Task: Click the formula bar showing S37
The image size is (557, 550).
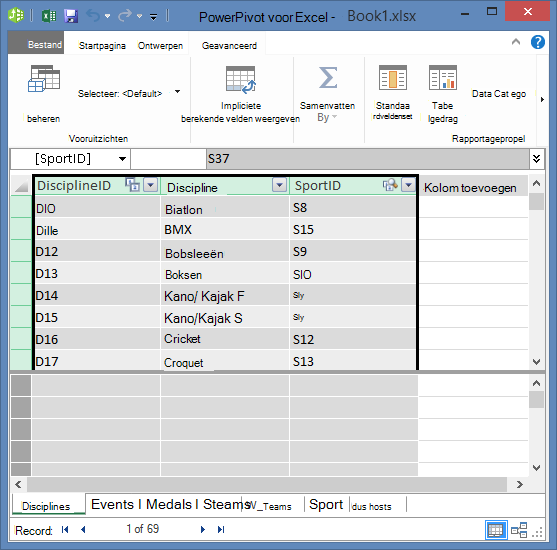Action: coord(368,158)
